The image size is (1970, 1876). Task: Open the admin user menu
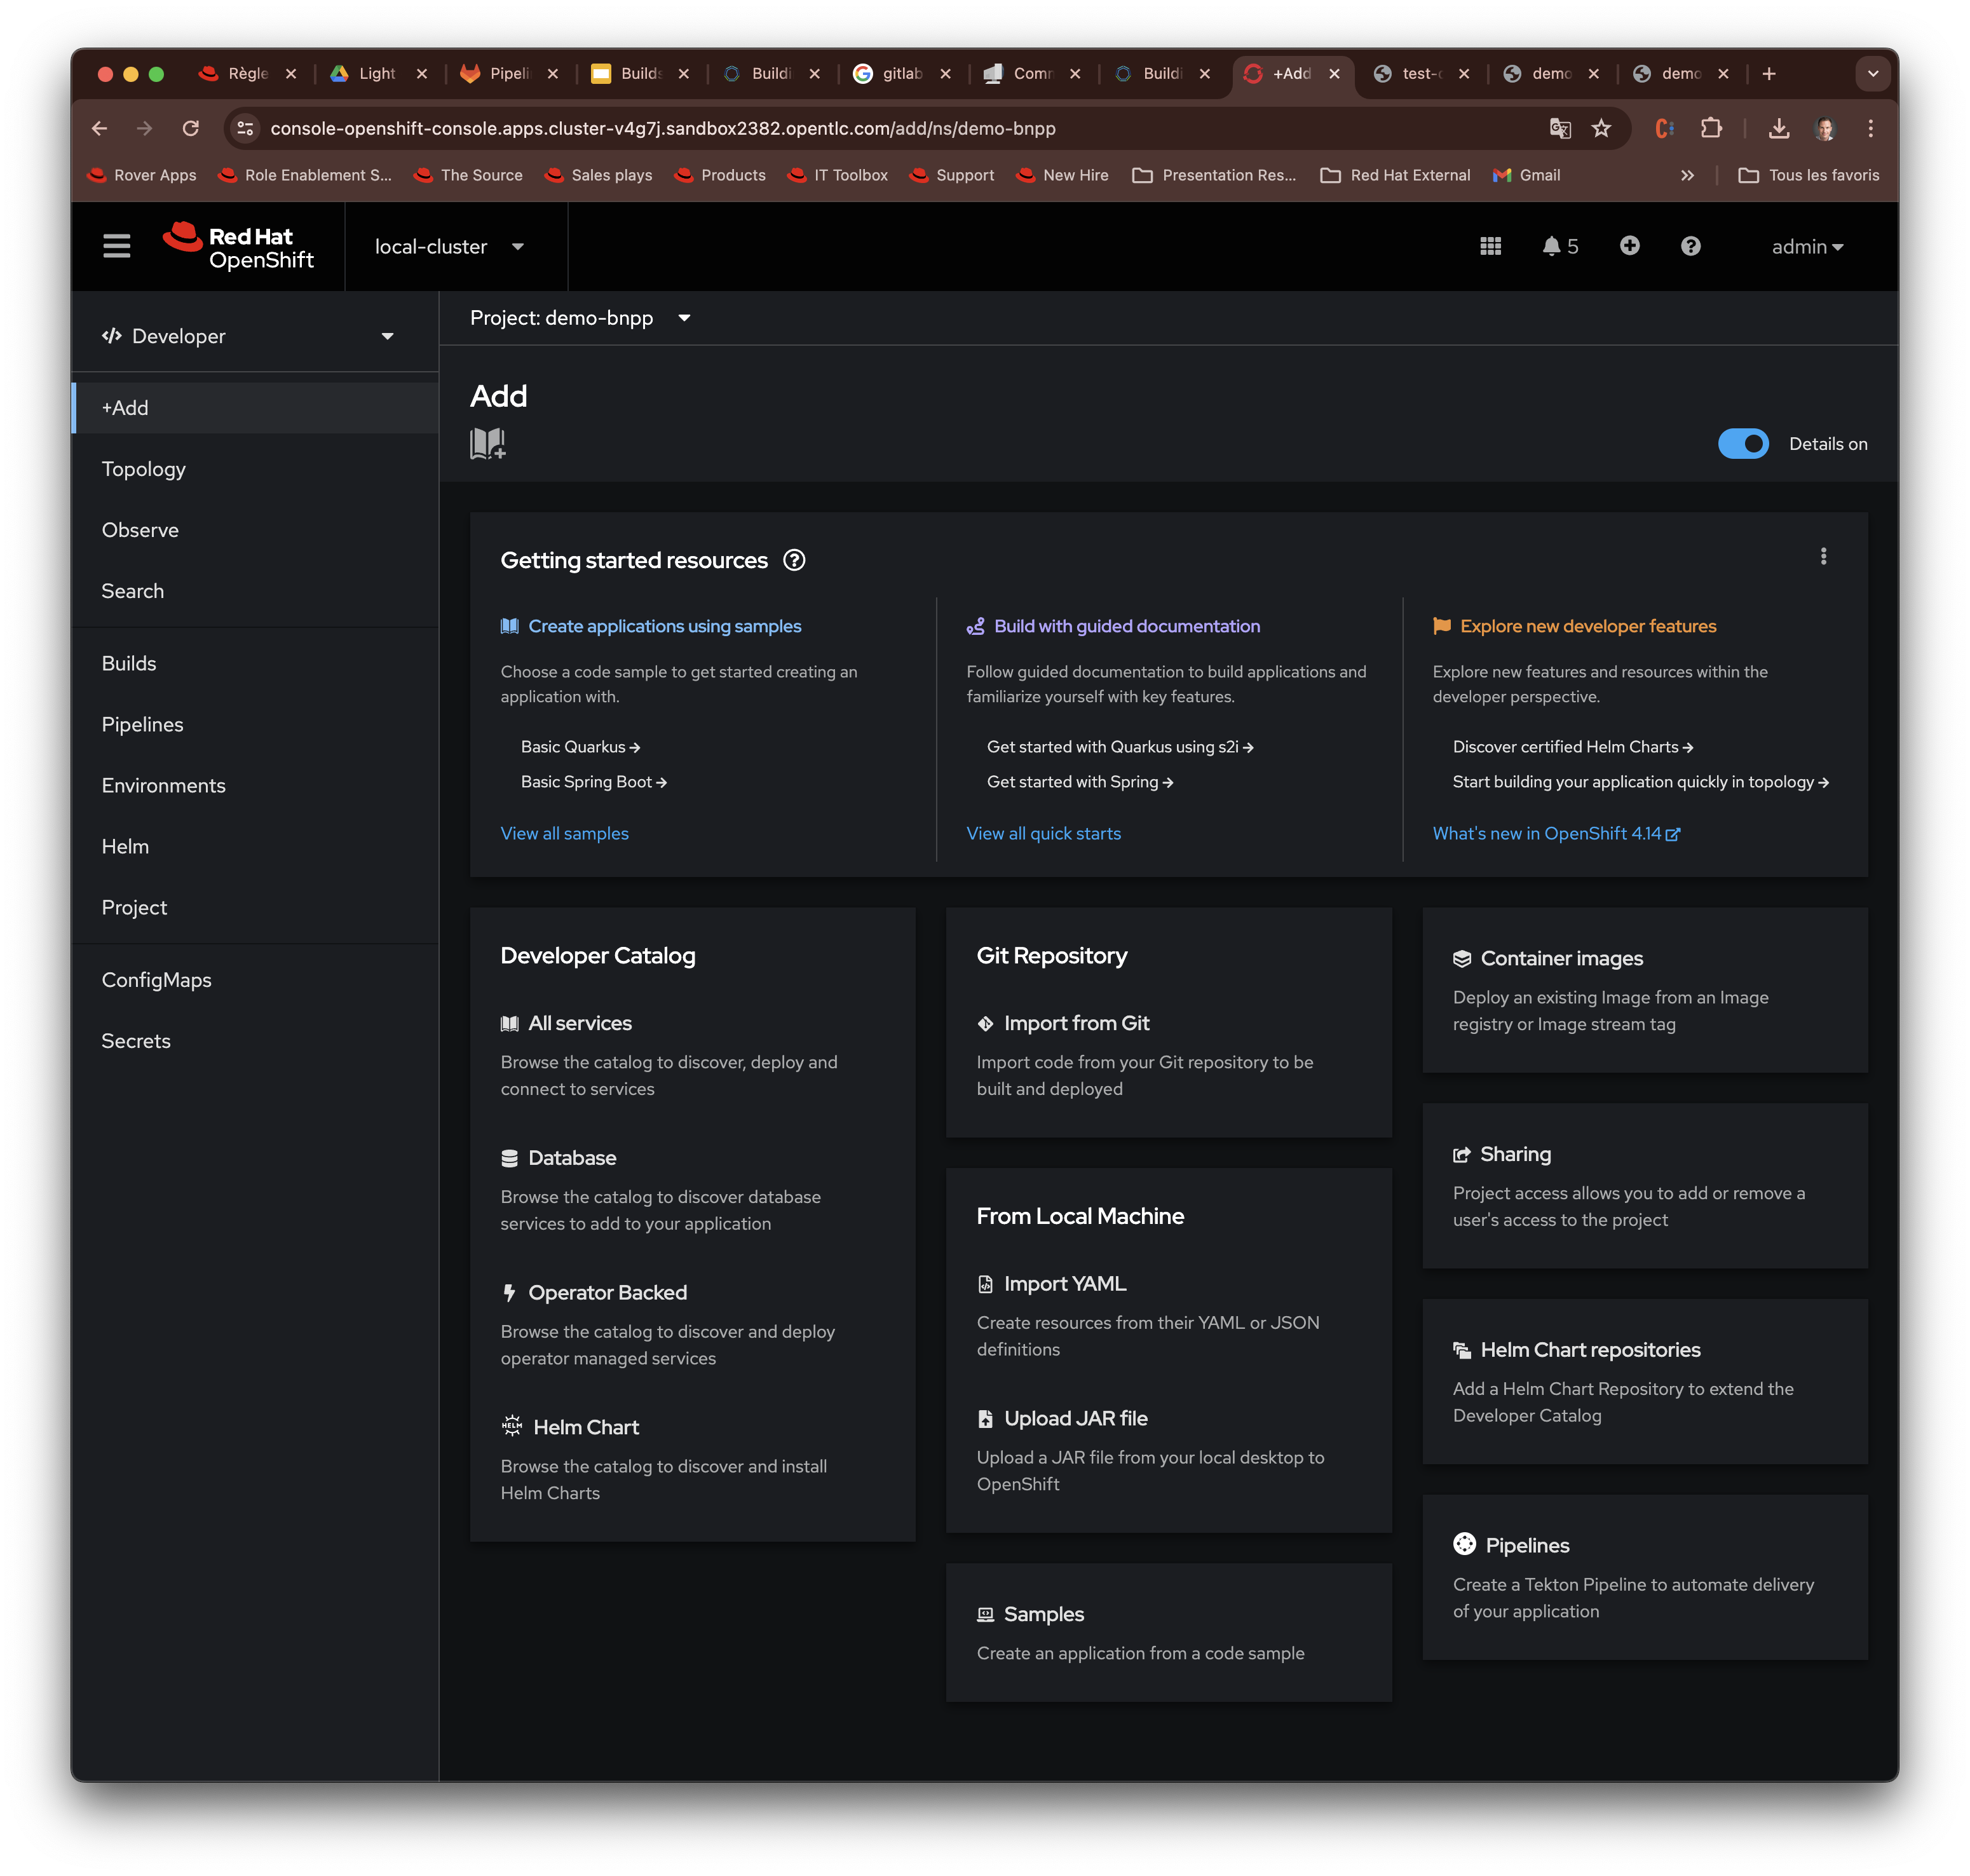click(1806, 247)
